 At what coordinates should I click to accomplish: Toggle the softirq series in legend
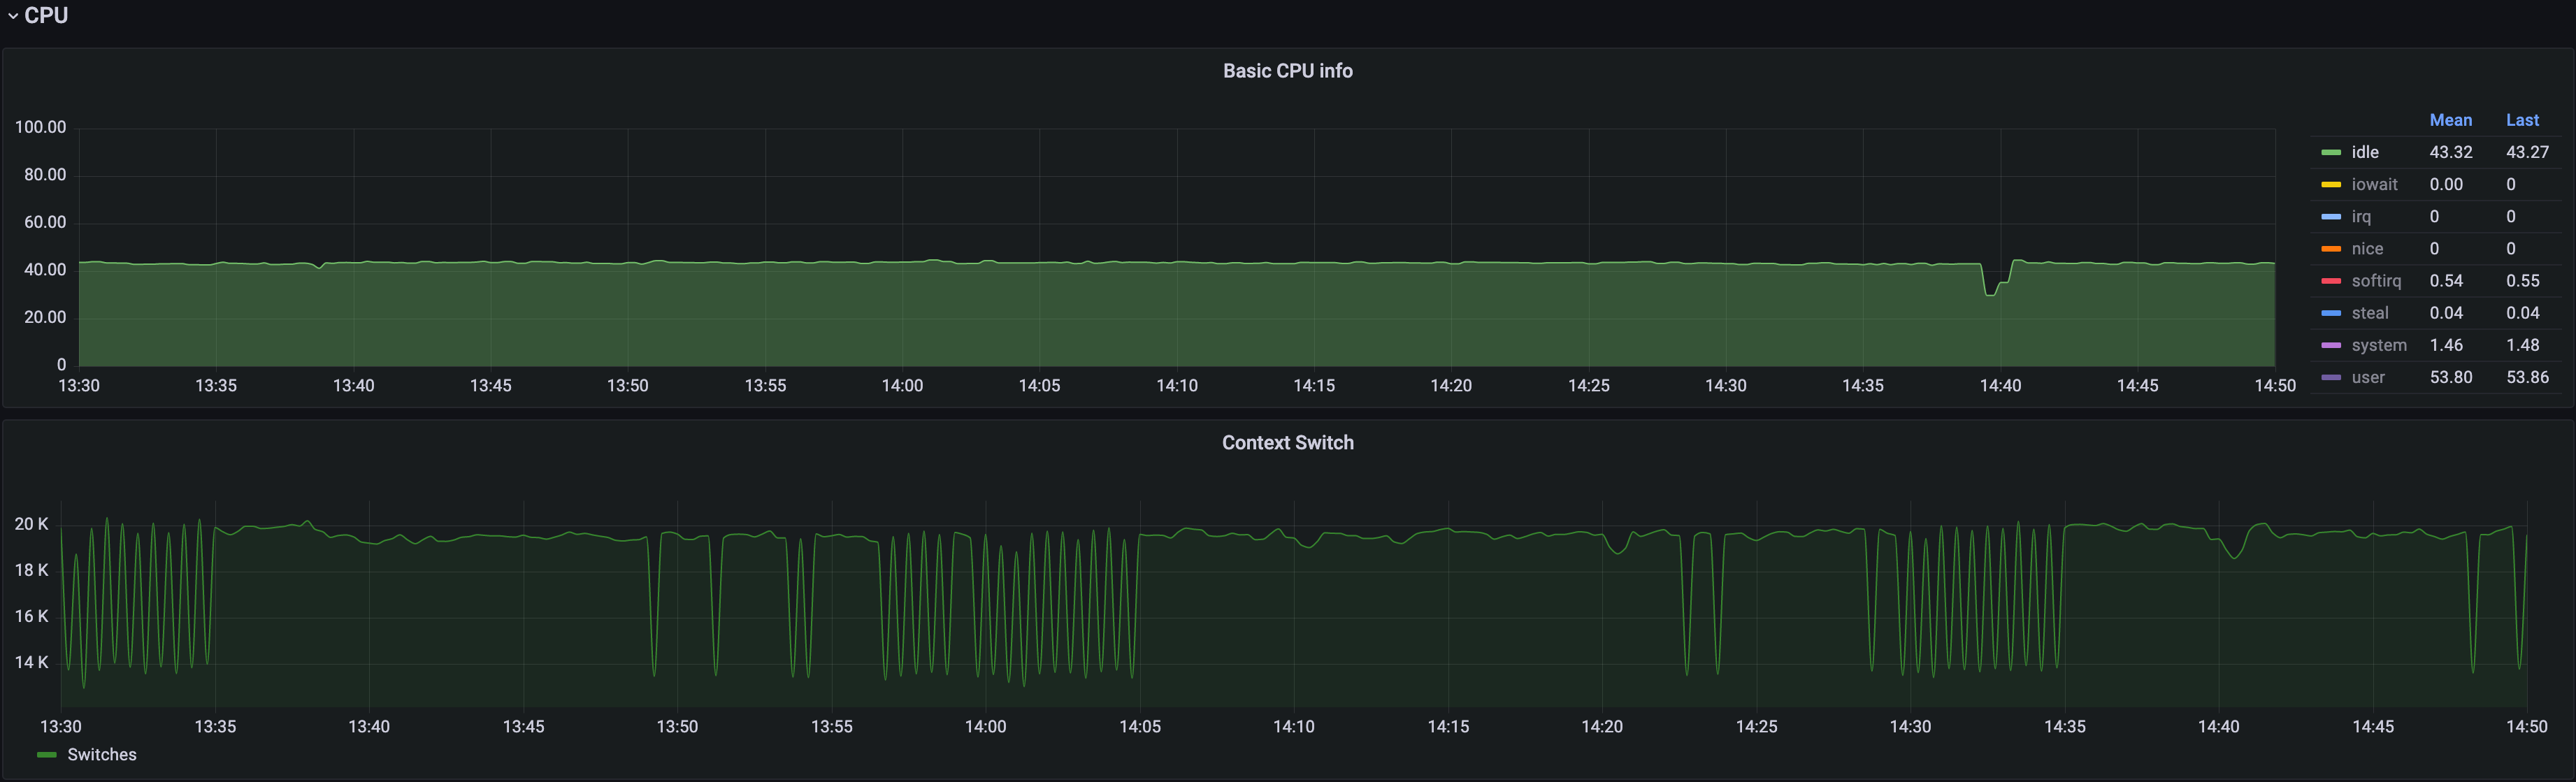coord(2376,281)
